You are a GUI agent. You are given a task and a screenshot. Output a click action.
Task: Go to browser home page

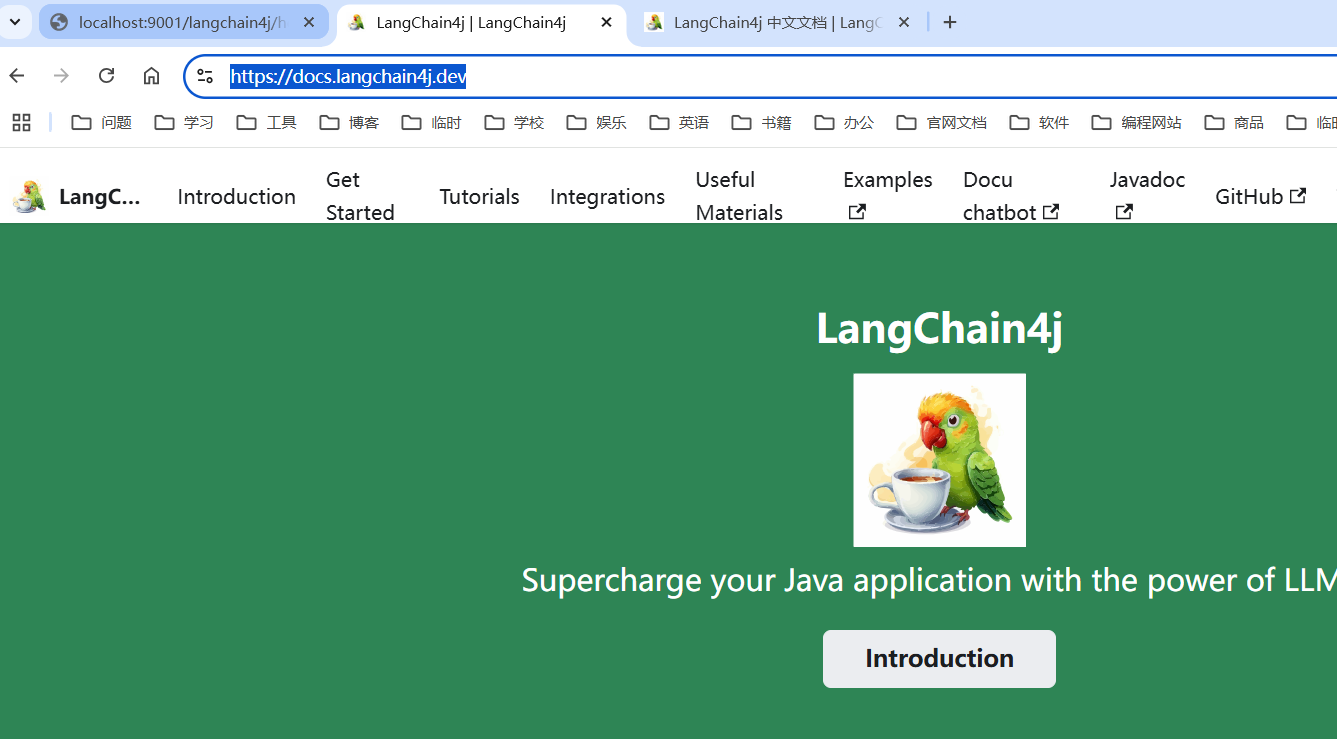[151, 76]
